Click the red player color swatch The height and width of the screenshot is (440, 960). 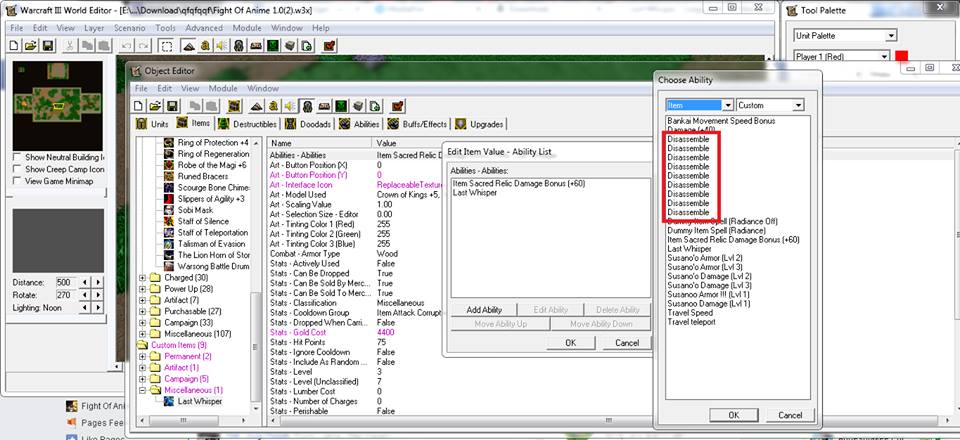[x=901, y=56]
